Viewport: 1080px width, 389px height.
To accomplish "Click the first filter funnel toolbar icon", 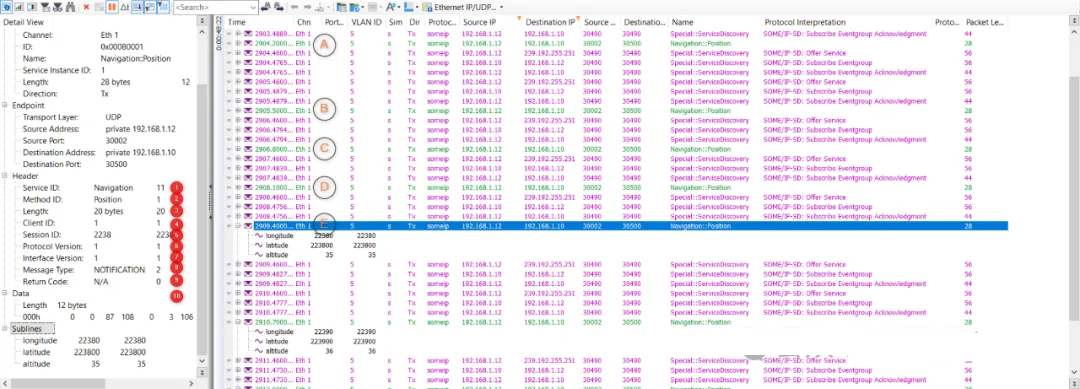I will tap(45, 7).
